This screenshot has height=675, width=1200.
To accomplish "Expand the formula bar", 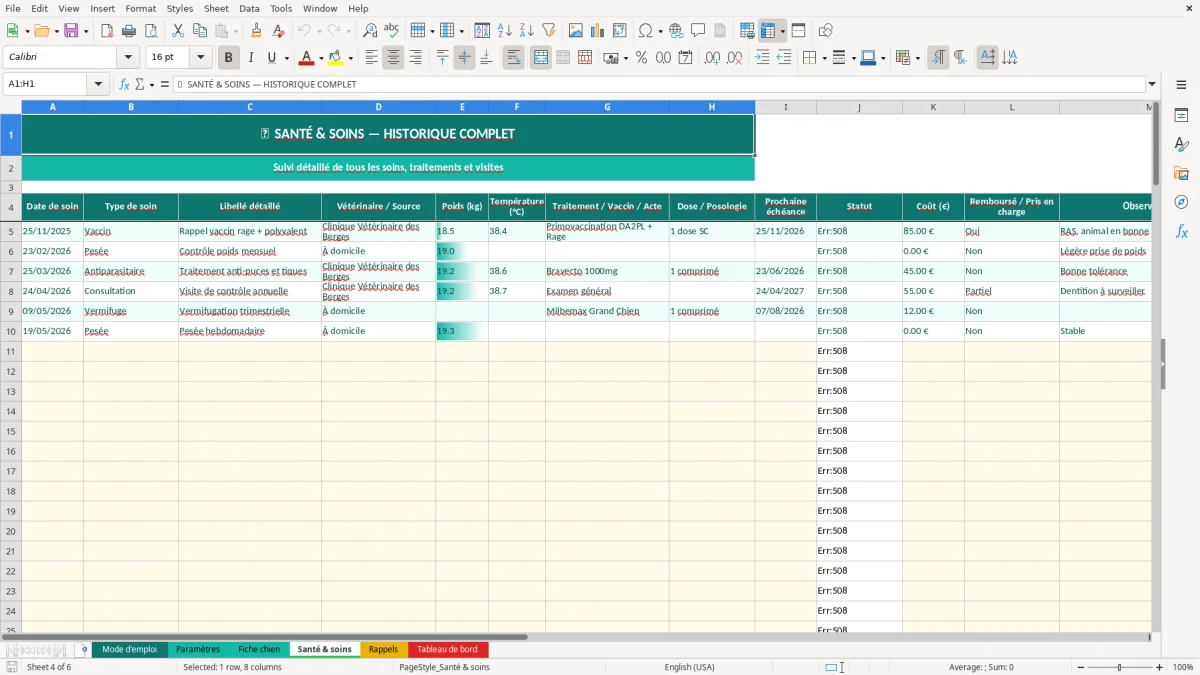I will pos(1152,84).
